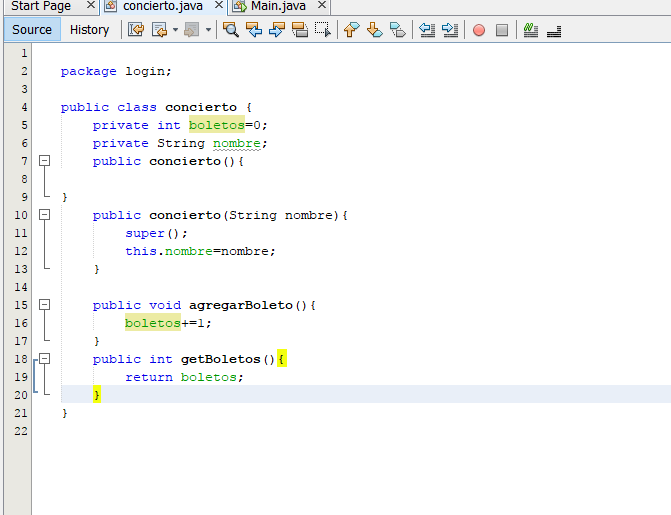This screenshot has height=515, width=671.
Task: Click the yellow-highlighted closing brace on line 20
Action: tap(97, 394)
